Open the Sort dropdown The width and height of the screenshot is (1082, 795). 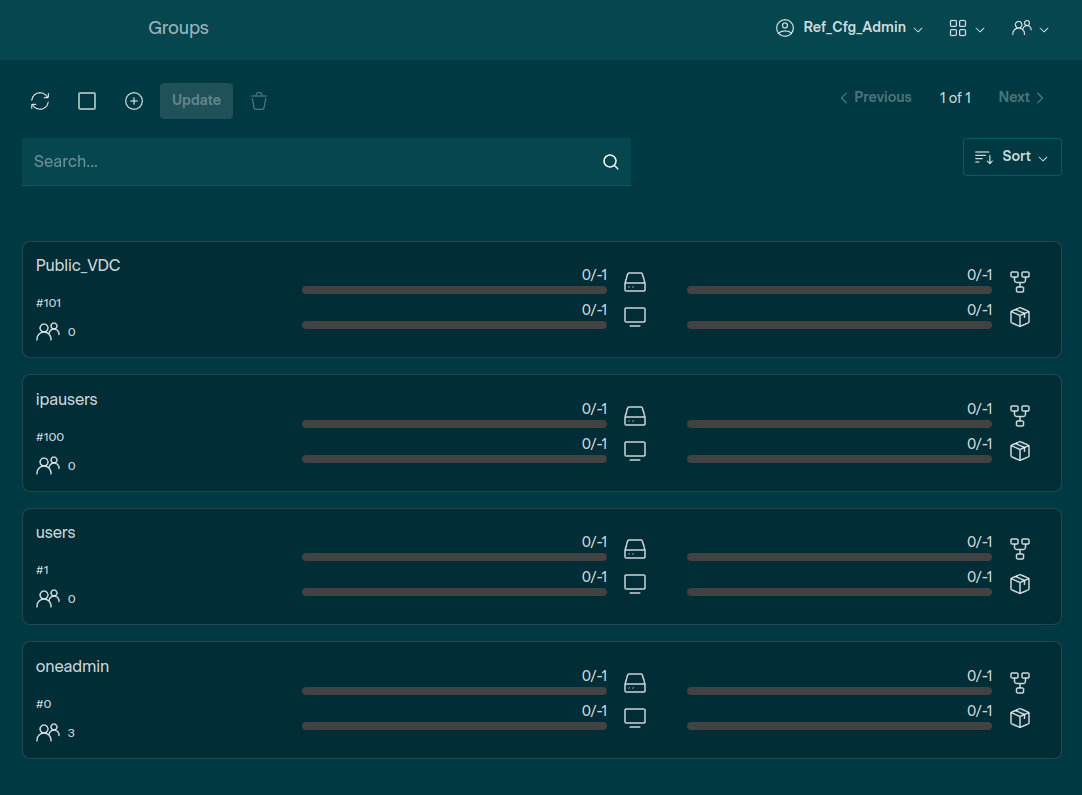click(x=1012, y=157)
